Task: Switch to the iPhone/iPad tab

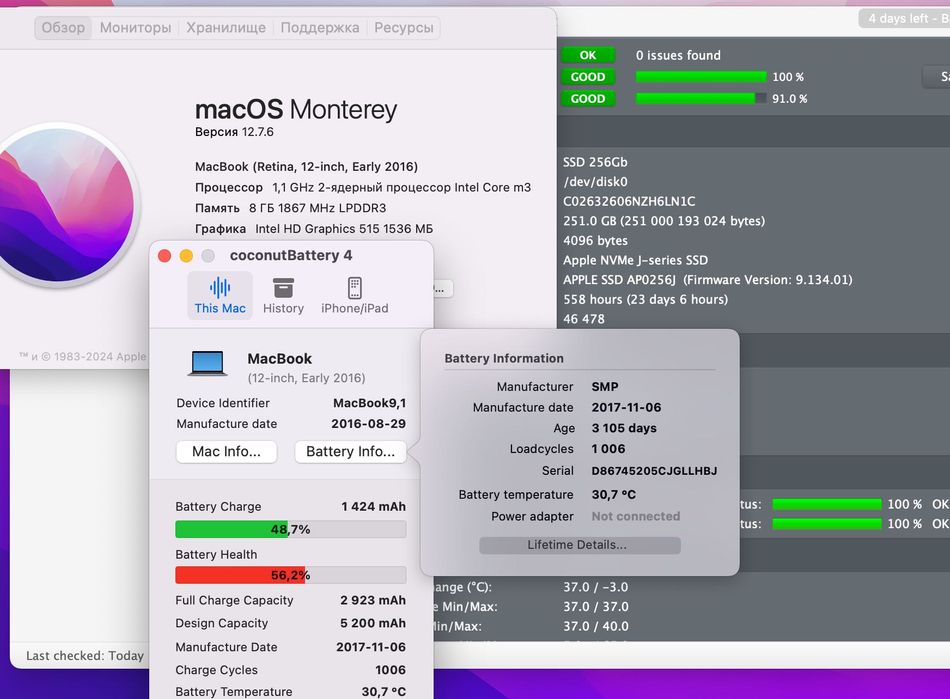Action: pos(354,295)
